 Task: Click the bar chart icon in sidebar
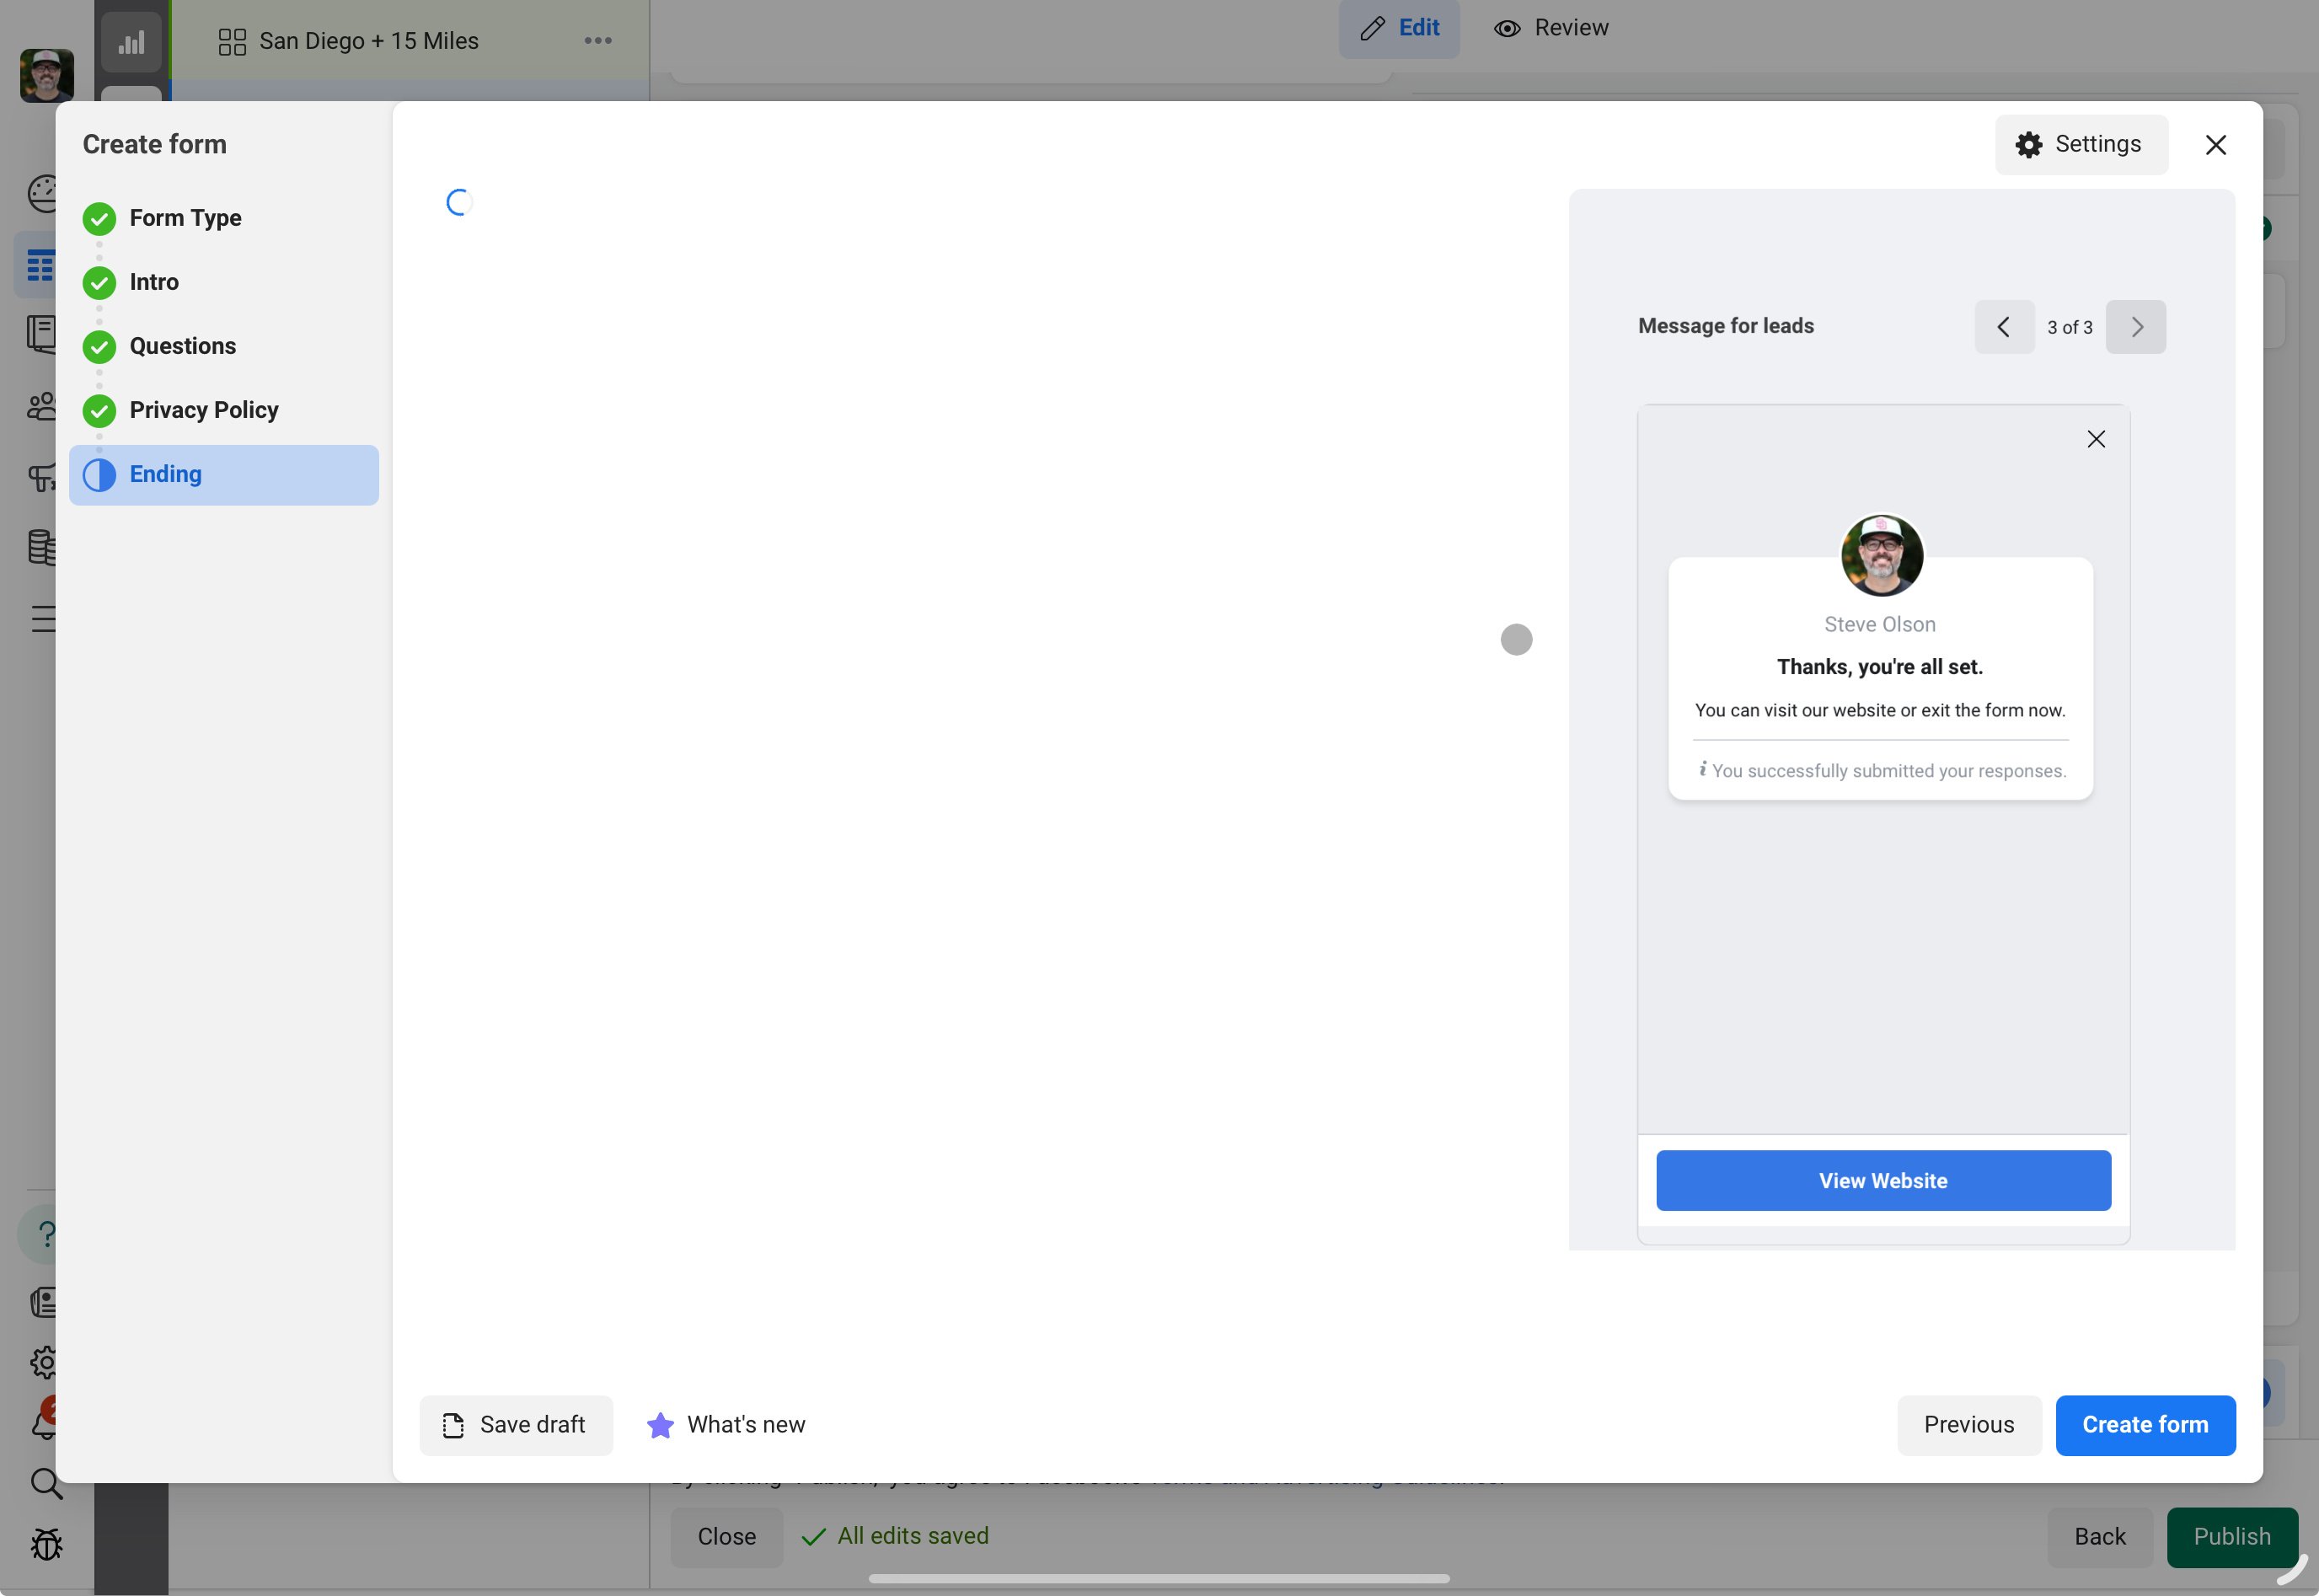click(131, 42)
